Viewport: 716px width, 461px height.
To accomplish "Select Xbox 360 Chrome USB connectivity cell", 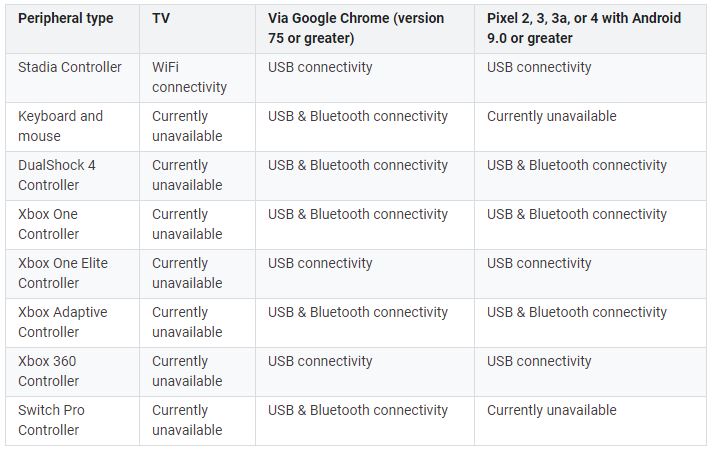I will tap(320, 361).
